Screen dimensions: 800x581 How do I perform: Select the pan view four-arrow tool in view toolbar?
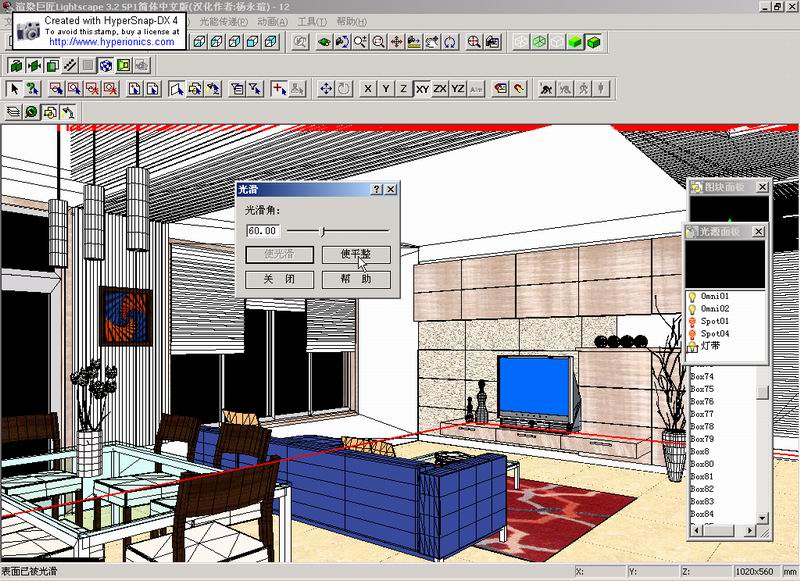396,42
